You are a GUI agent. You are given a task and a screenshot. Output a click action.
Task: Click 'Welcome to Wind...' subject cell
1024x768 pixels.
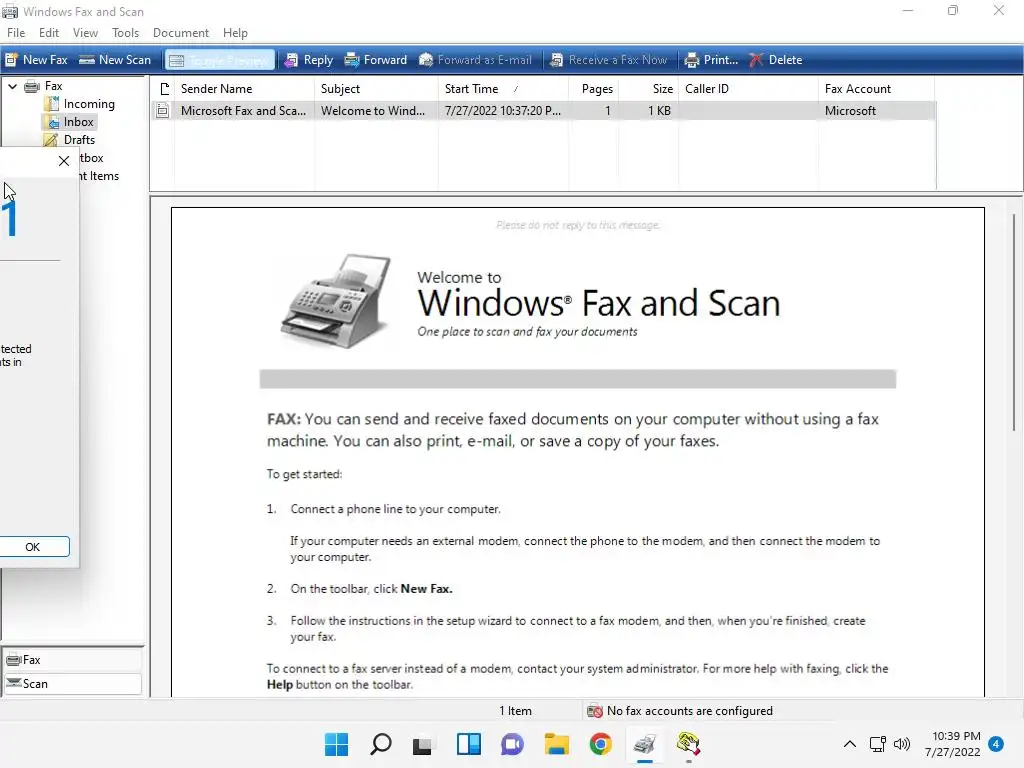tap(373, 111)
